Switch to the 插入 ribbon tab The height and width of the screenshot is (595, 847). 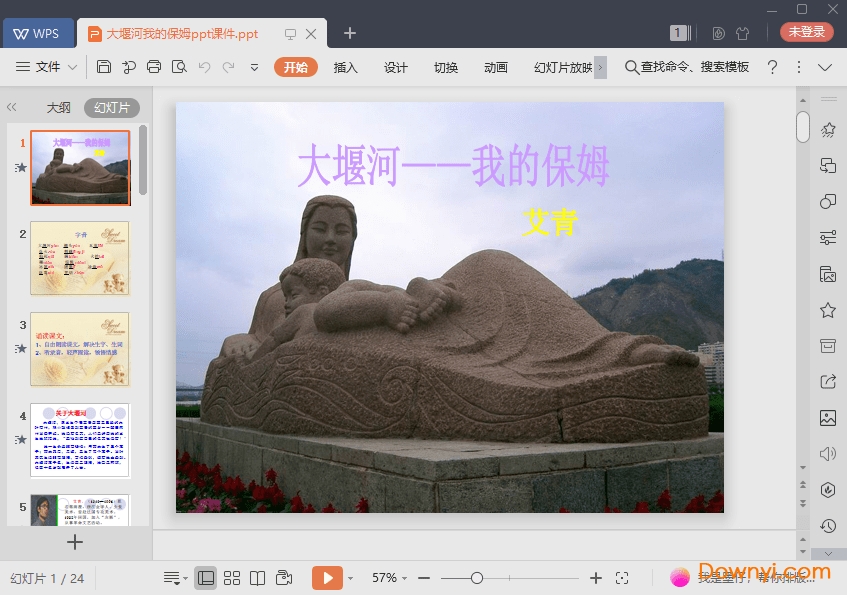click(345, 68)
